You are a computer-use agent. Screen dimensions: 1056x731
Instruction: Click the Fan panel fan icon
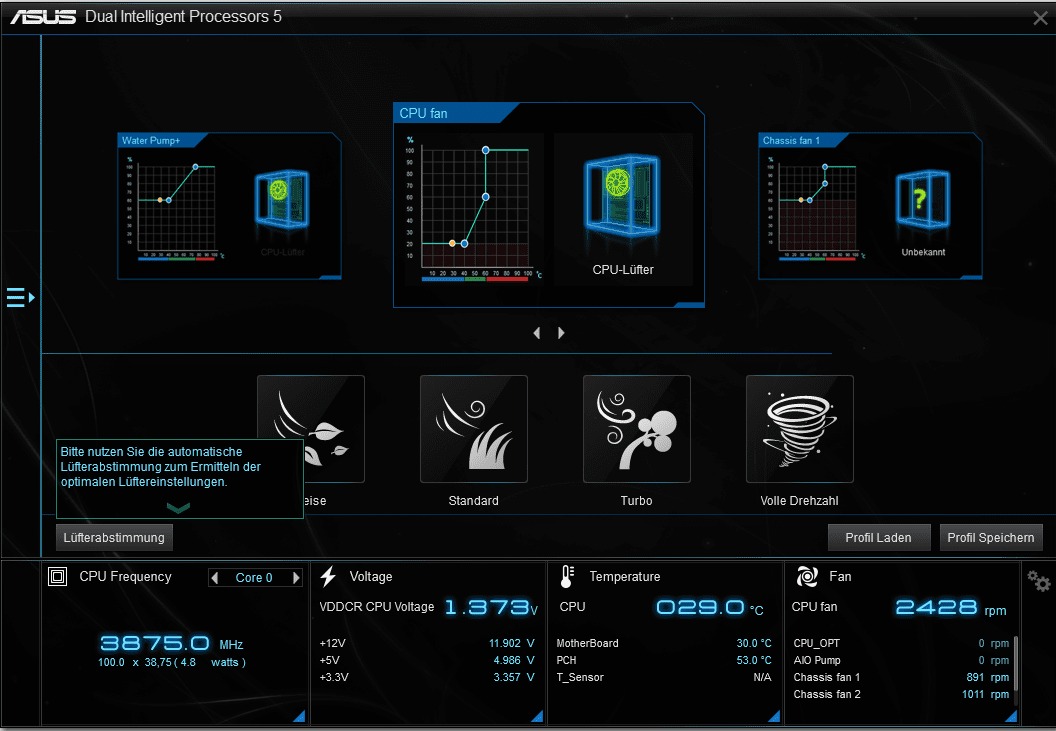807,576
